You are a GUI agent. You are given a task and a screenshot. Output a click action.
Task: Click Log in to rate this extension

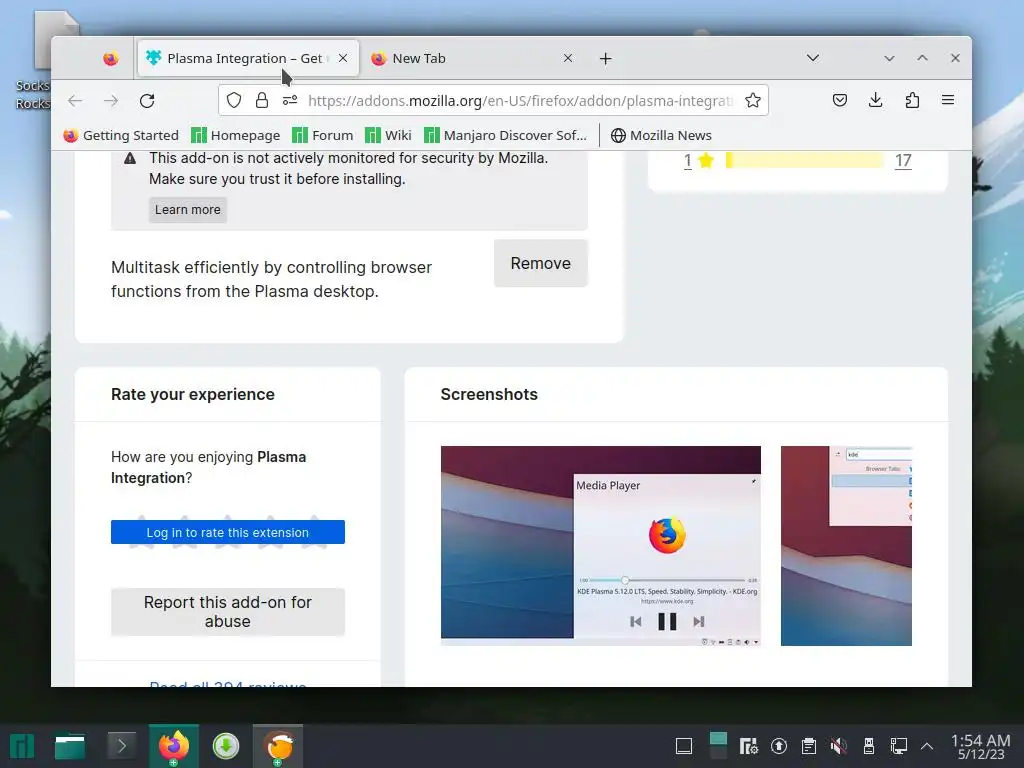click(x=228, y=532)
